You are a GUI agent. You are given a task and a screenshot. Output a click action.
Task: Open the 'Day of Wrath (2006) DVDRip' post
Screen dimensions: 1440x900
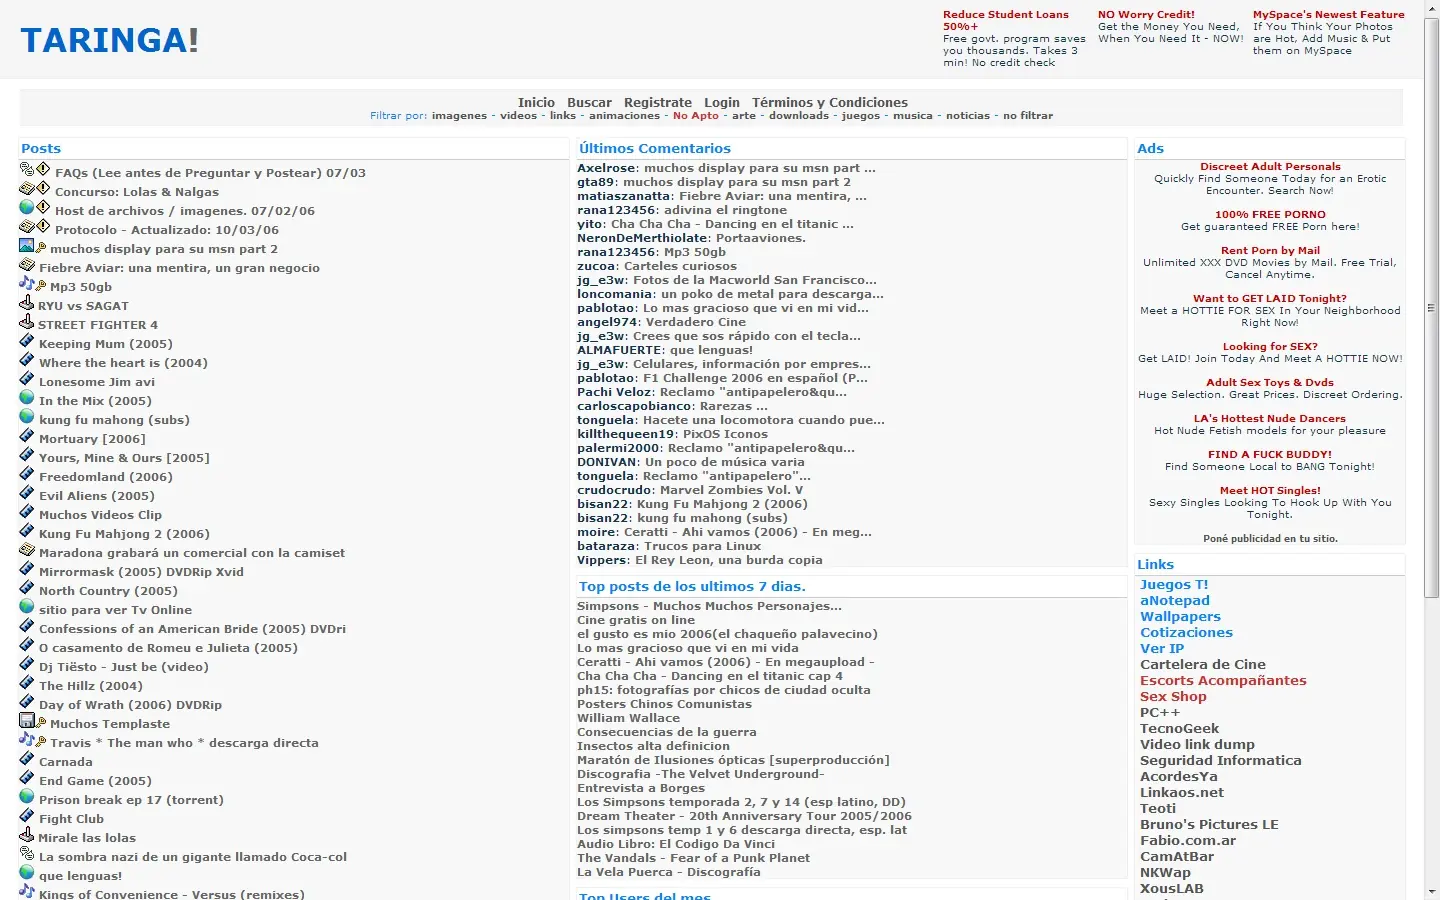(130, 705)
